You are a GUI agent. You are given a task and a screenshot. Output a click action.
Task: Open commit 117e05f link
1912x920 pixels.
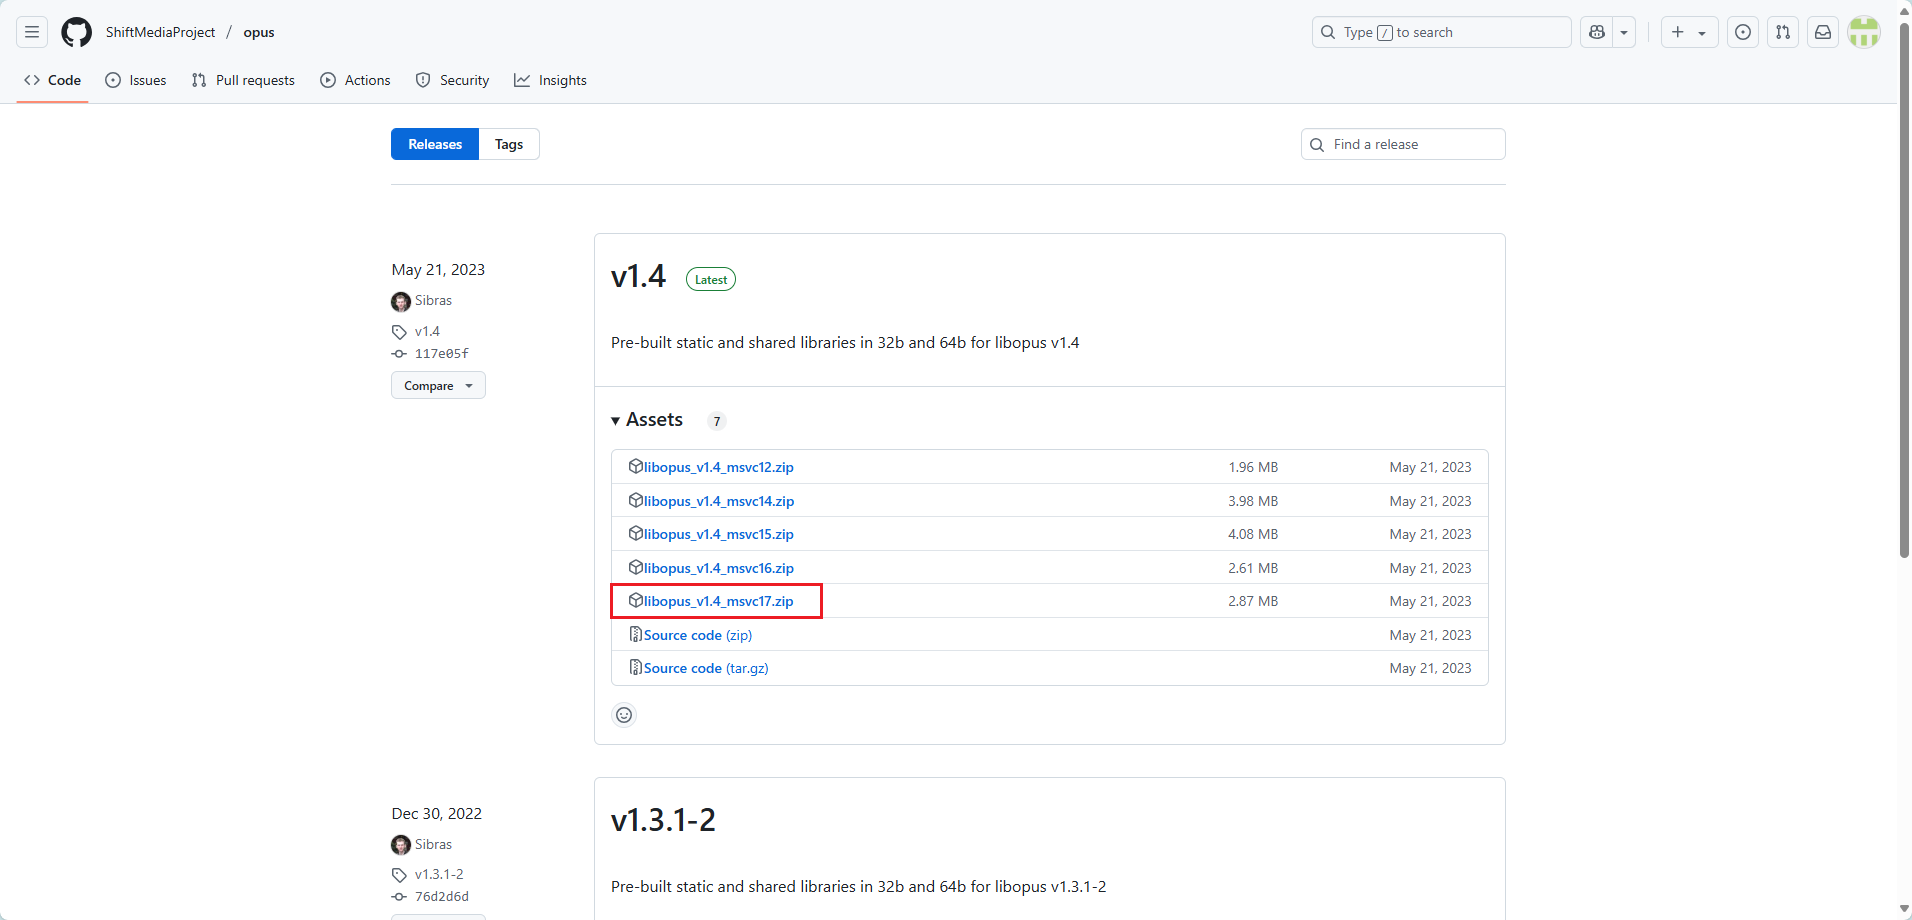[x=441, y=354]
